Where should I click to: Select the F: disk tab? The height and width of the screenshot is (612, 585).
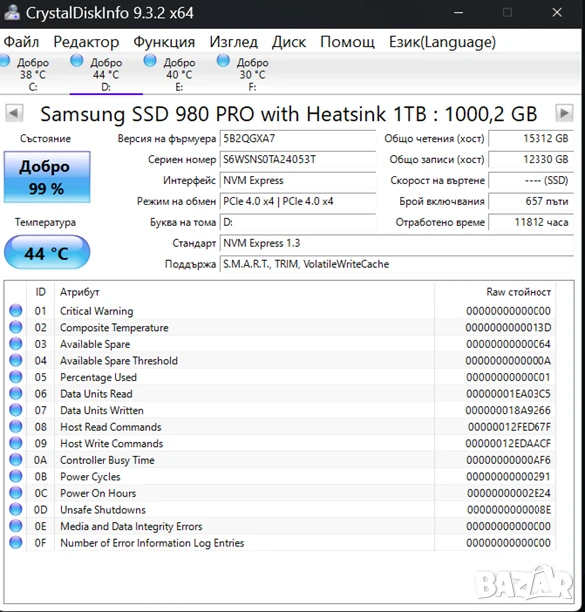click(252, 74)
